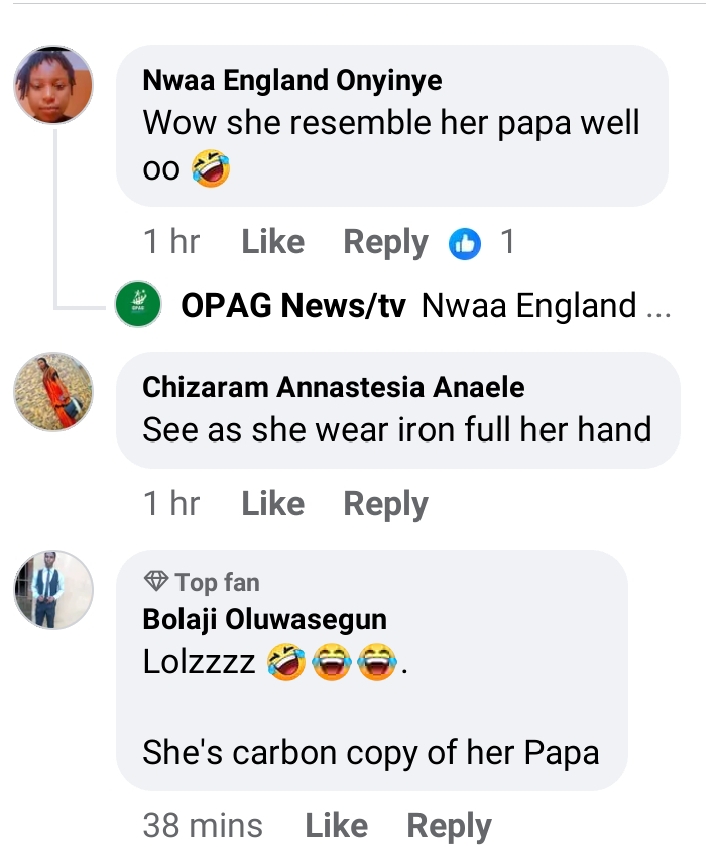
Task: Expand the OPAG News/tv reply thread
Action: pos(545,306)
